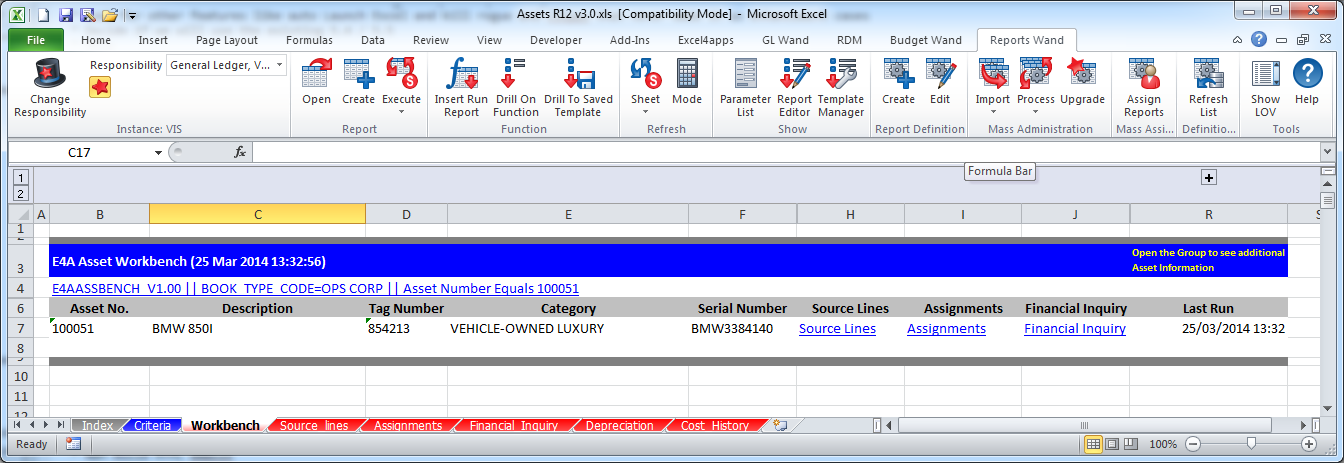
Task: Open the Process dropdown arrow
Action: click(x=1035, y=111)
